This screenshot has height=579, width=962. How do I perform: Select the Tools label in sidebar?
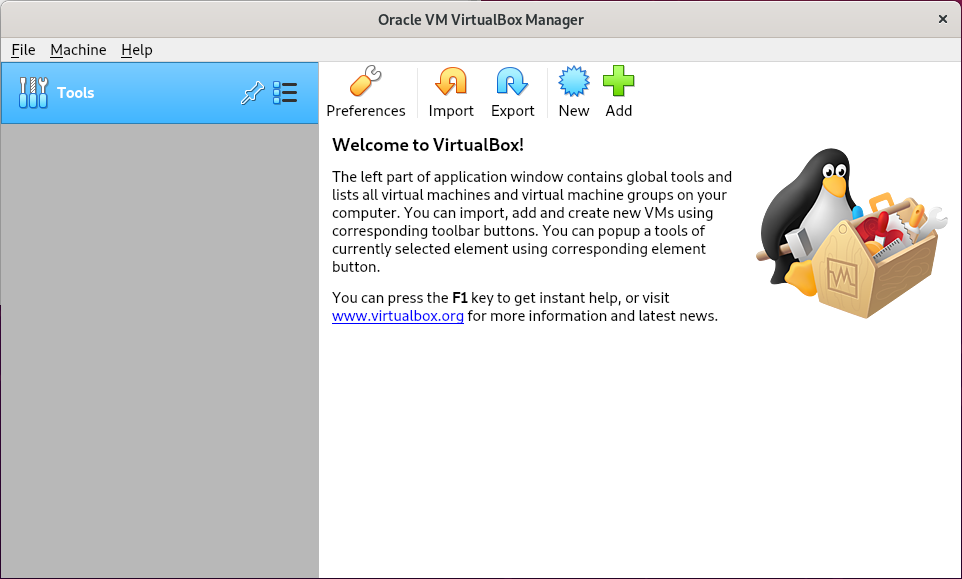(x=75, y=93)
